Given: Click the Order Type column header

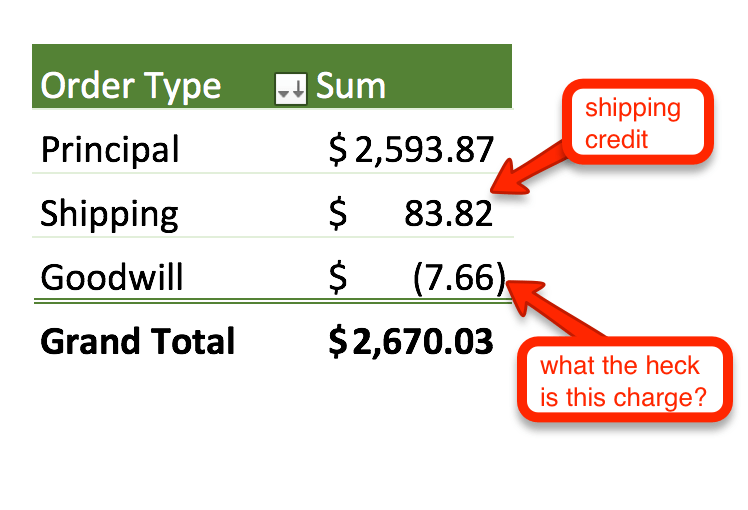Looking at the screenshot, I should pyautogui.click(x=131, y=86).
